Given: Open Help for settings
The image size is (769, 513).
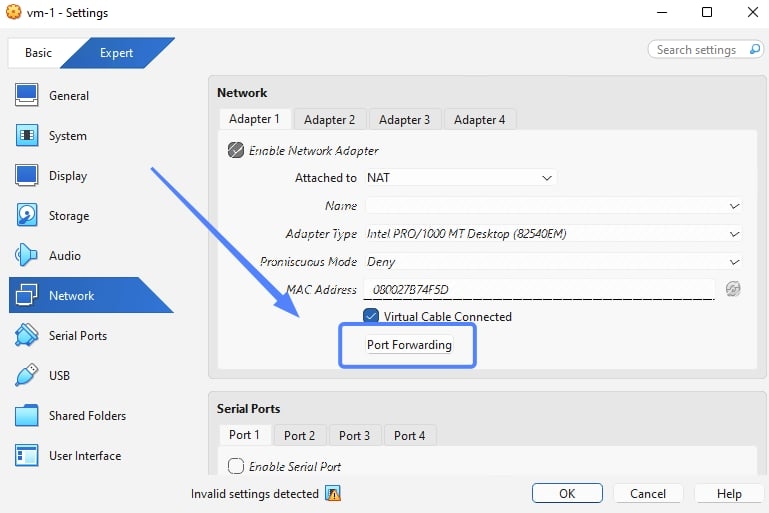Looking at the screenshot, I should point(729,493).
